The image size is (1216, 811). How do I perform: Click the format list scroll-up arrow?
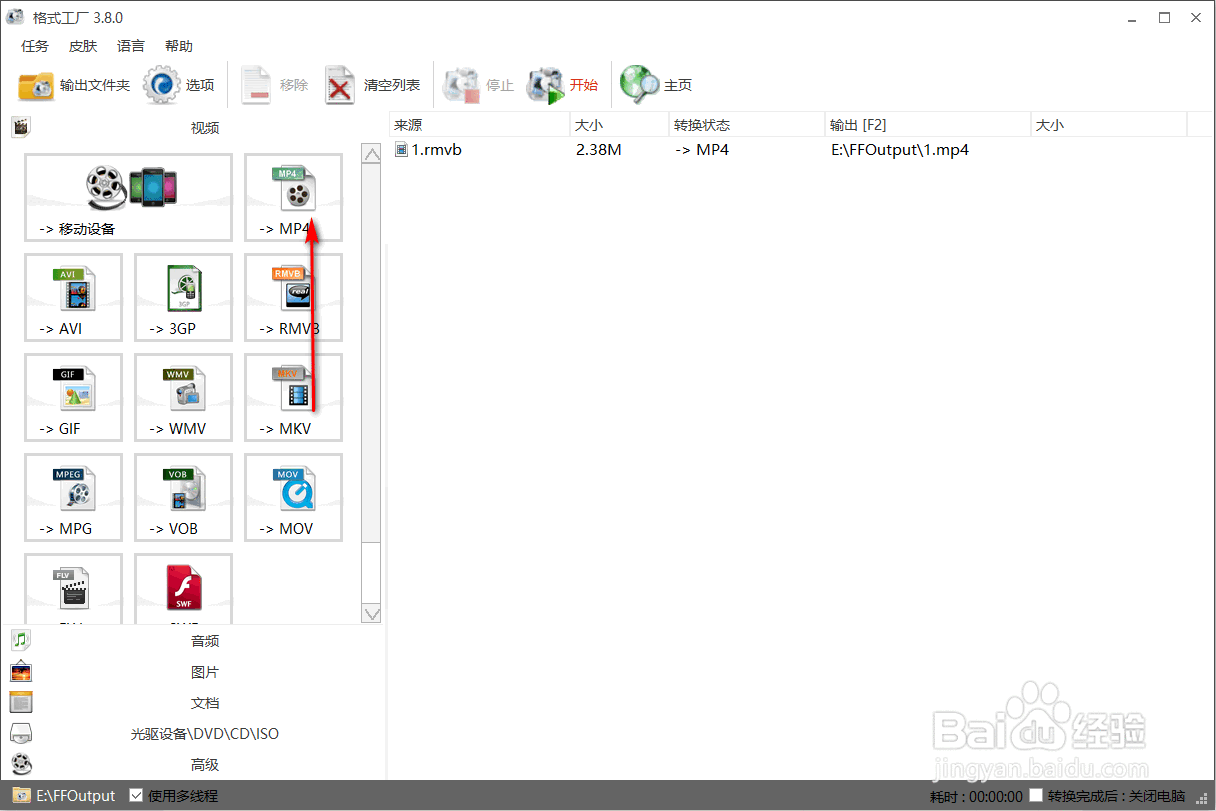tap(371, 154)
